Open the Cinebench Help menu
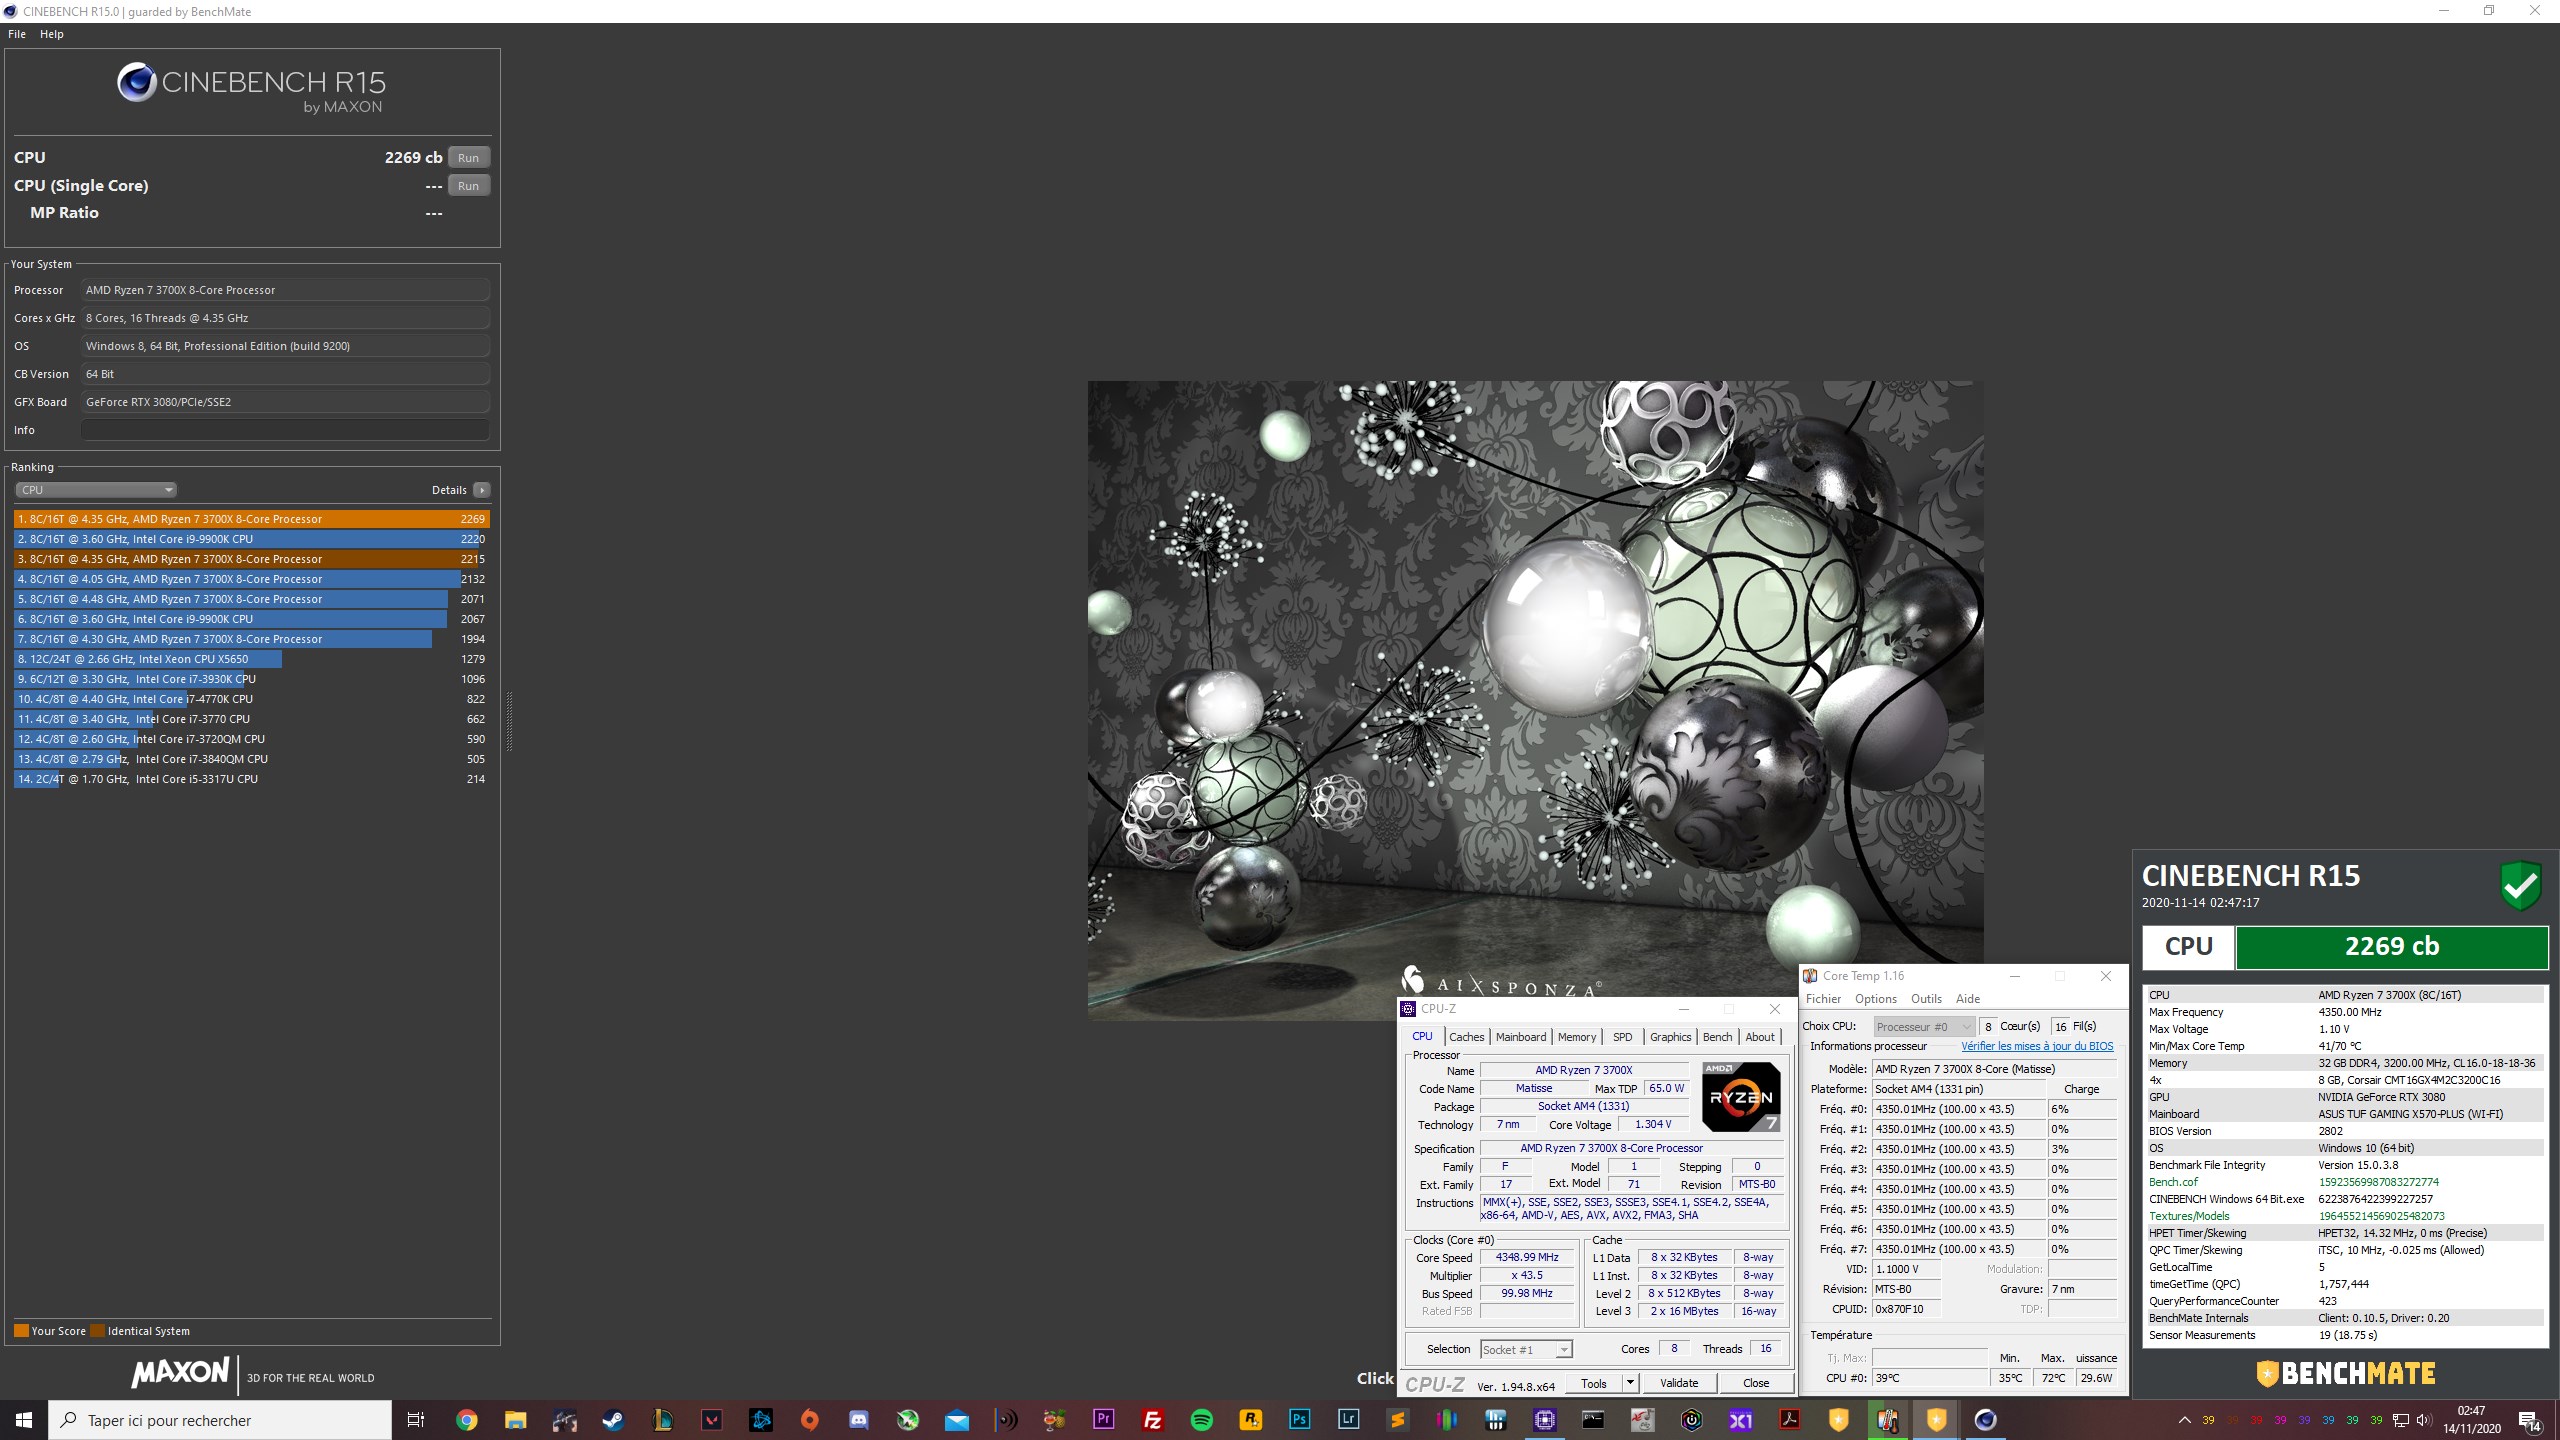 coord(52,34)
